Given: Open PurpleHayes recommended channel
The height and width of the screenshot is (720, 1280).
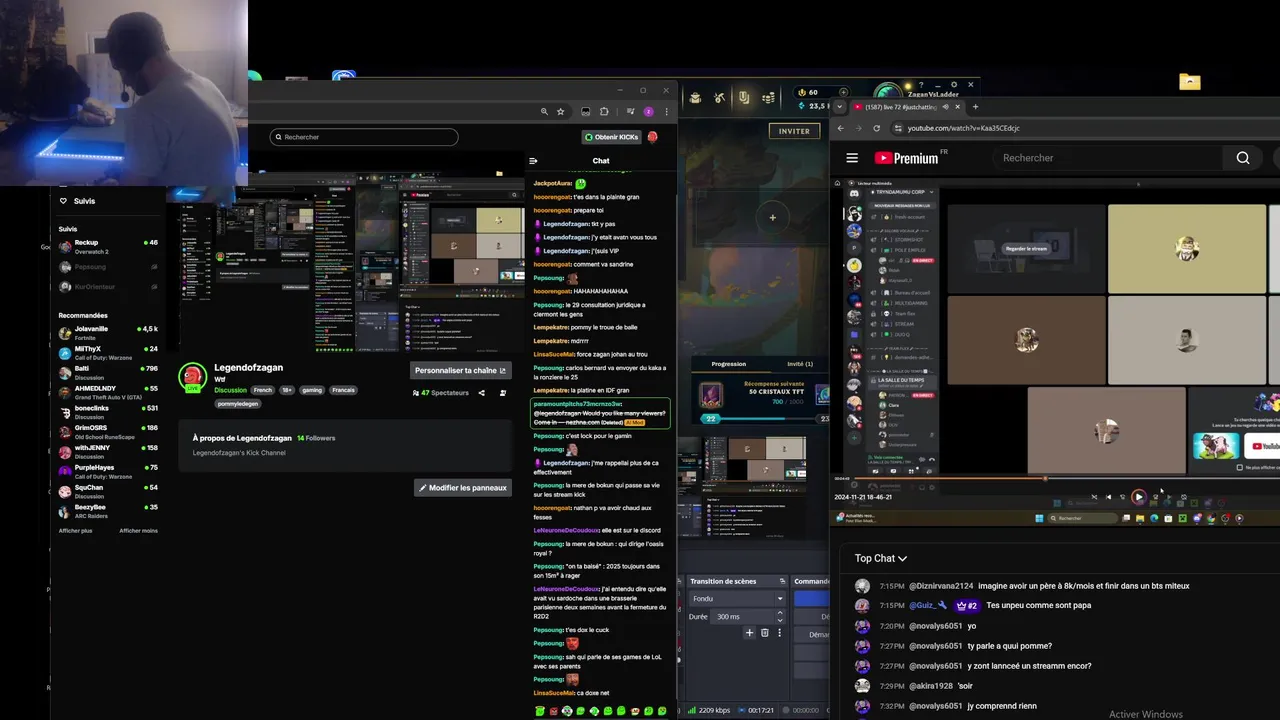Looking at the screenshot, I should click(108, 471).
